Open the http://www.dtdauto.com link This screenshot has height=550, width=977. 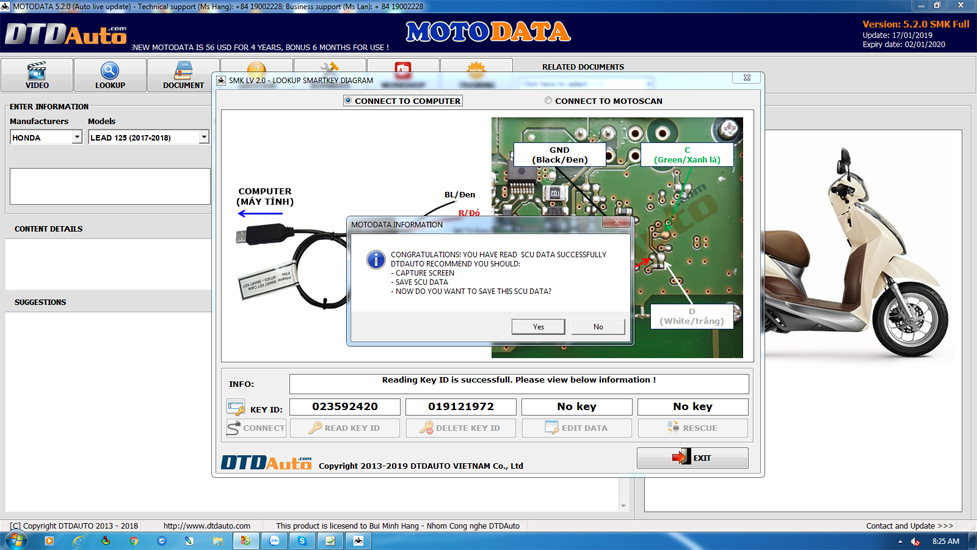pos(207,526)
